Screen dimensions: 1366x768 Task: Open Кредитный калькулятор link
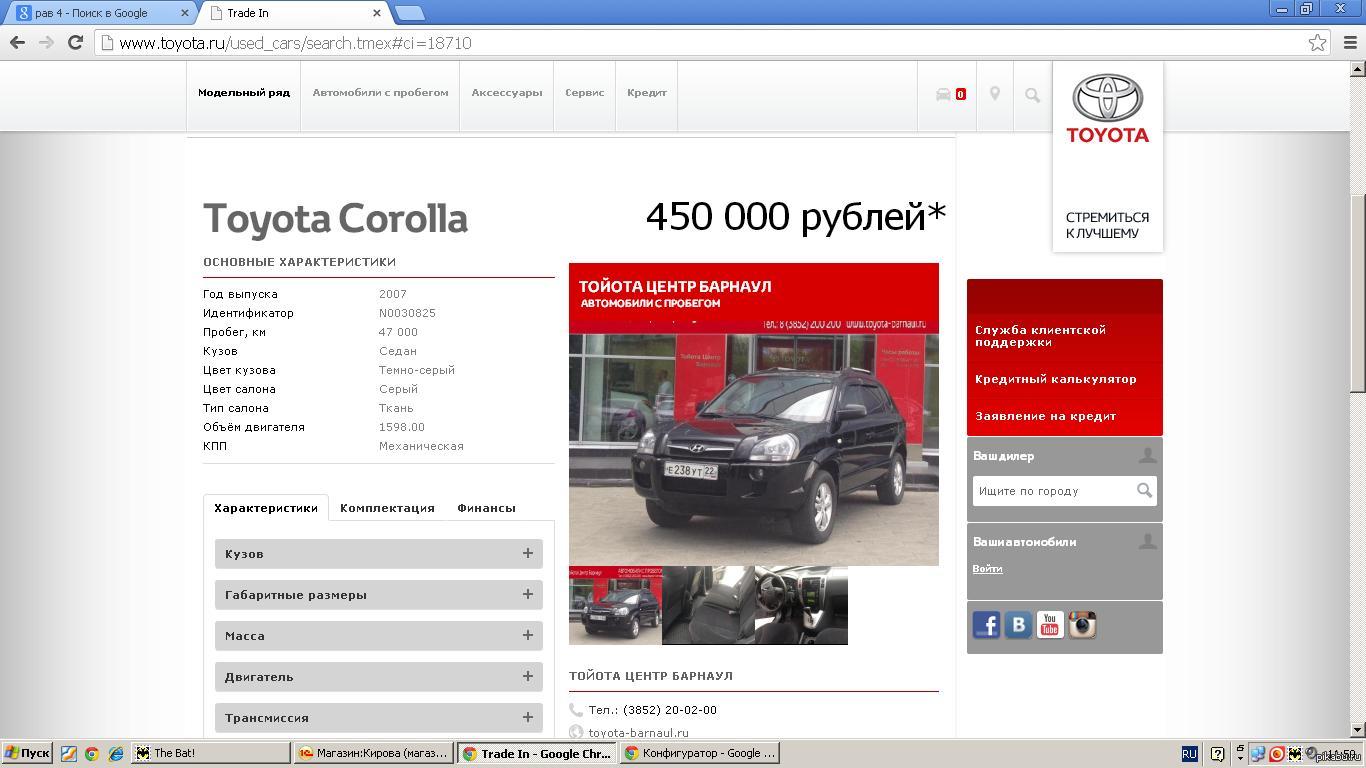(x=1056, y=379)
